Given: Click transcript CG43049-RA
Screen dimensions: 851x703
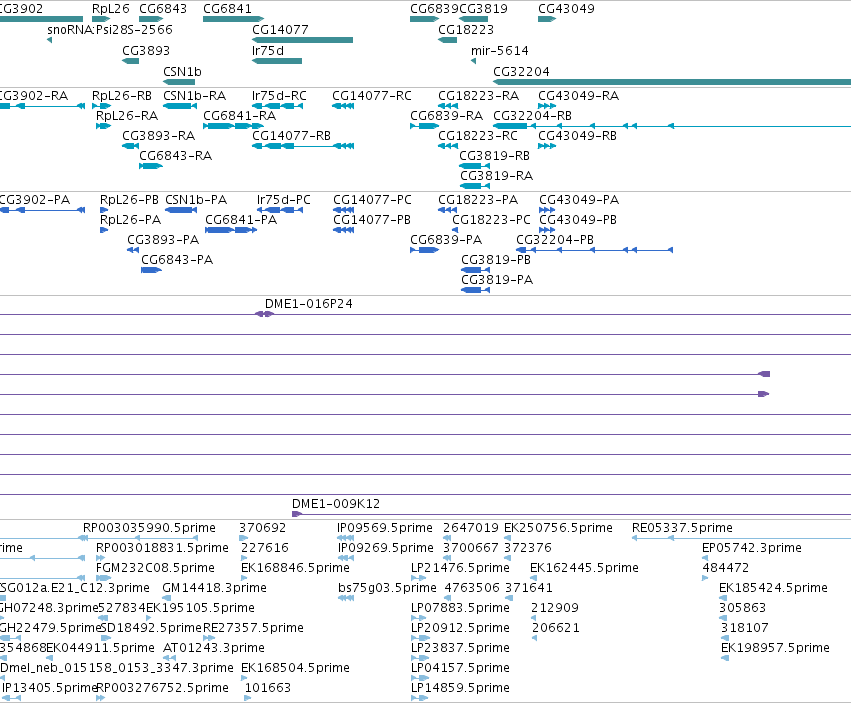Looking at the screenshot, I should 578,96.
